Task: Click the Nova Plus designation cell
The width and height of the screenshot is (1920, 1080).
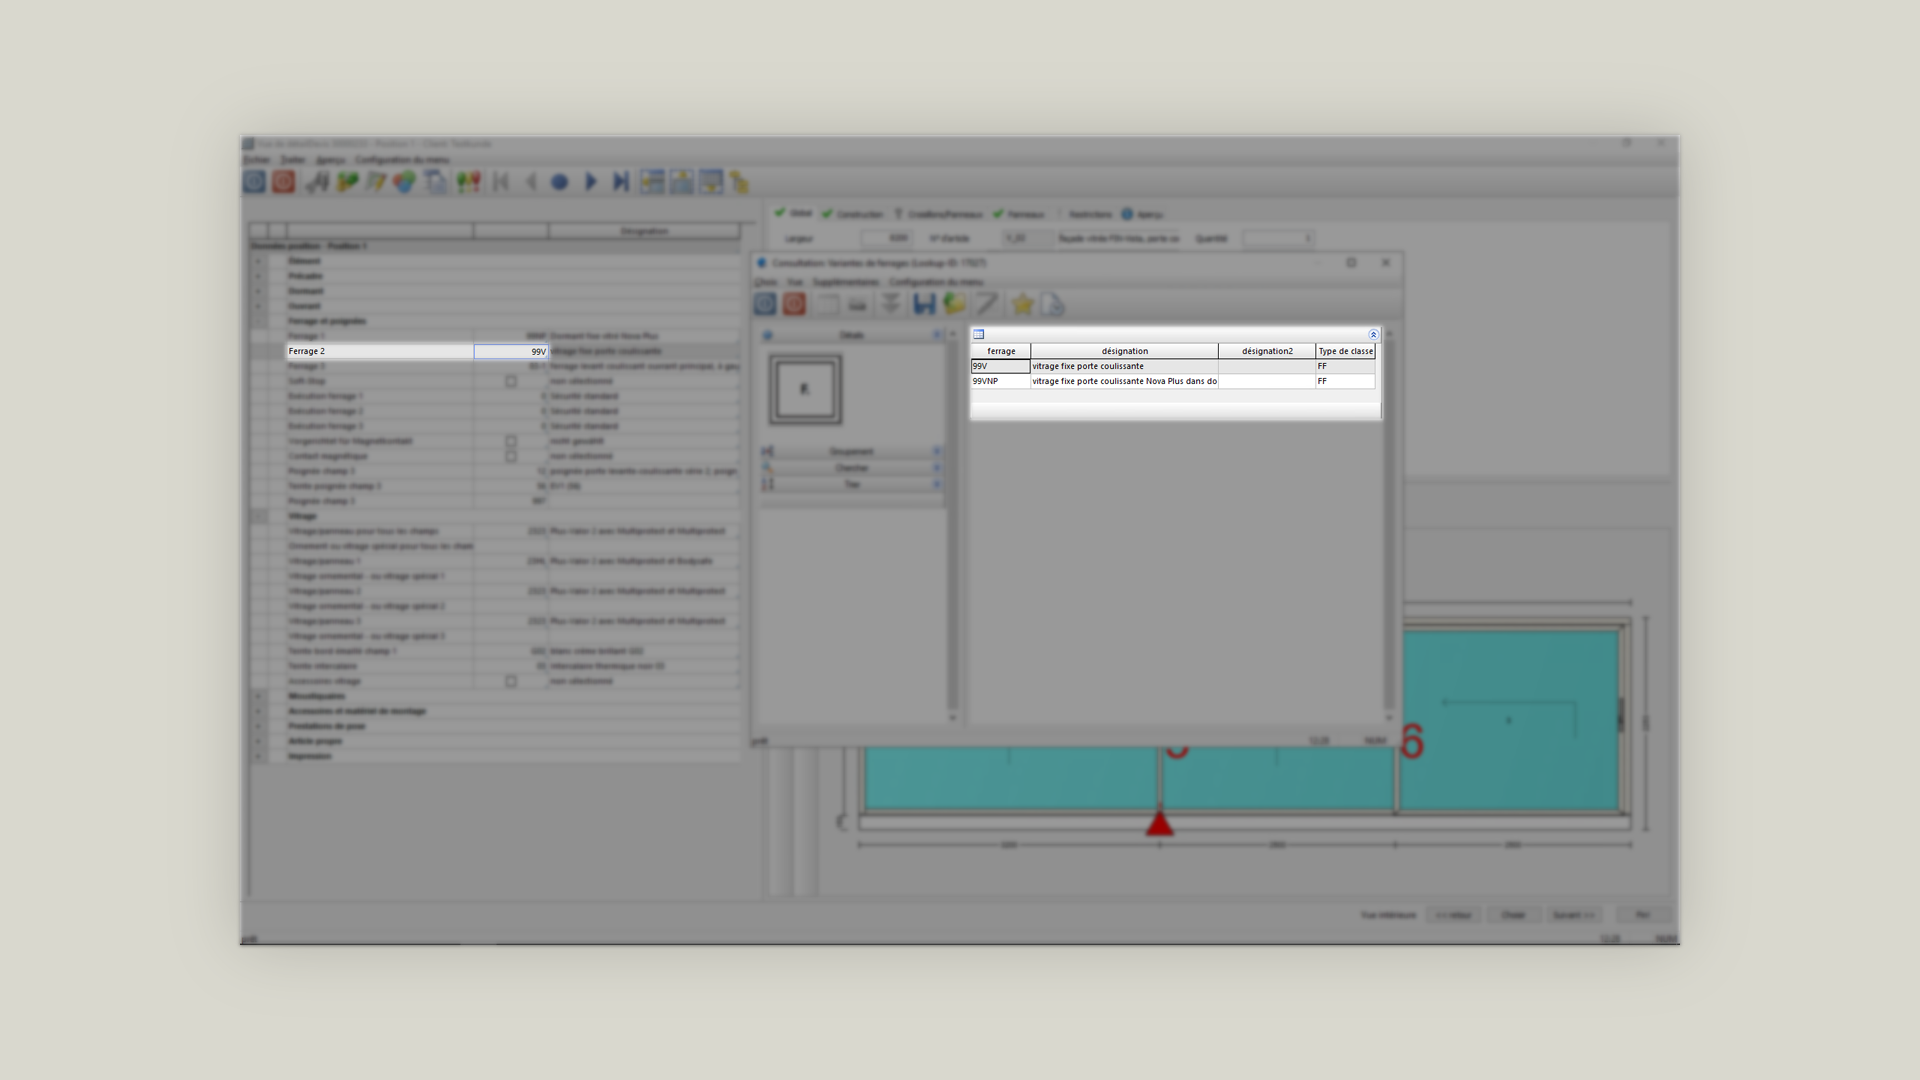Action: (x=1124, y=381)
